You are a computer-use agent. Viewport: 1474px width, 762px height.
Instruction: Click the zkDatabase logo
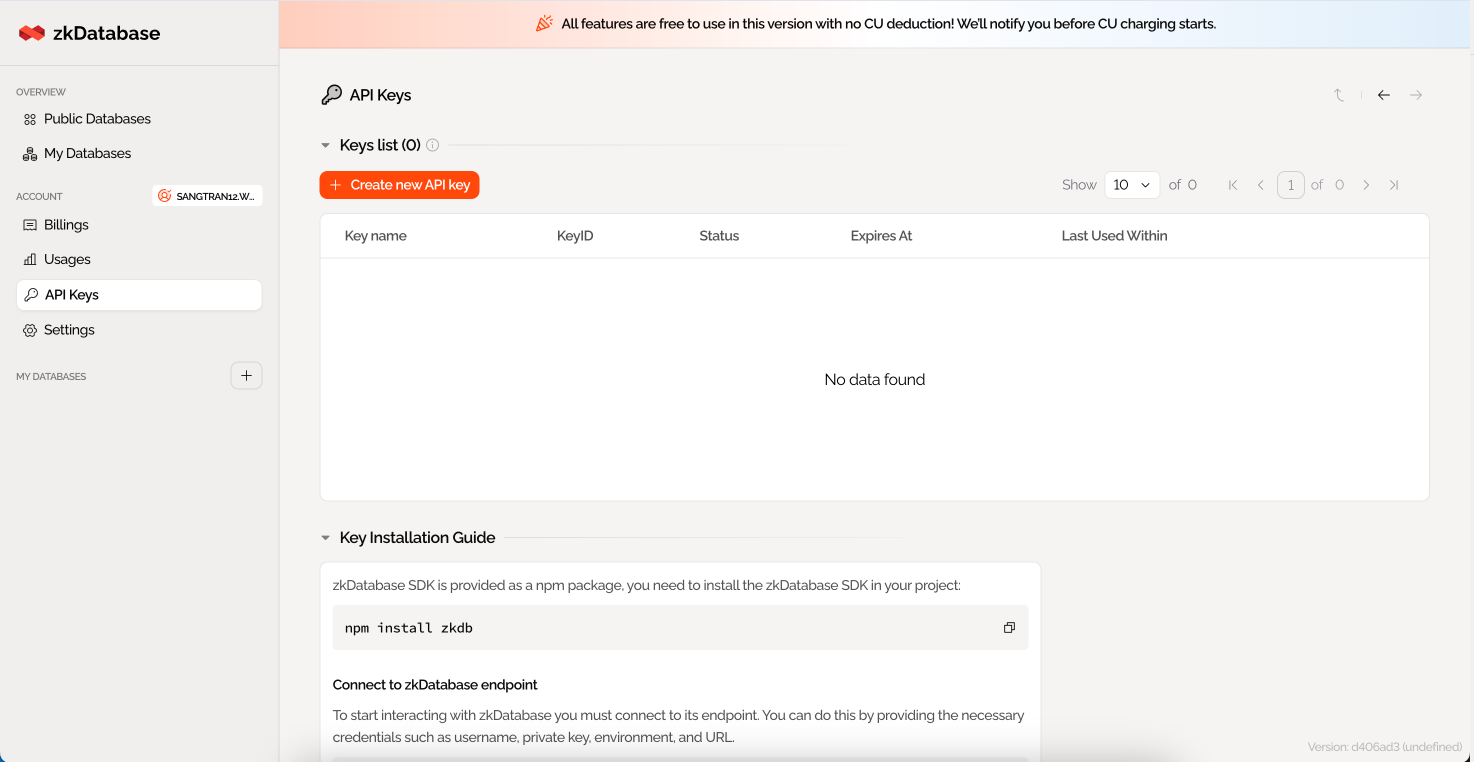[x=89, y=33]
